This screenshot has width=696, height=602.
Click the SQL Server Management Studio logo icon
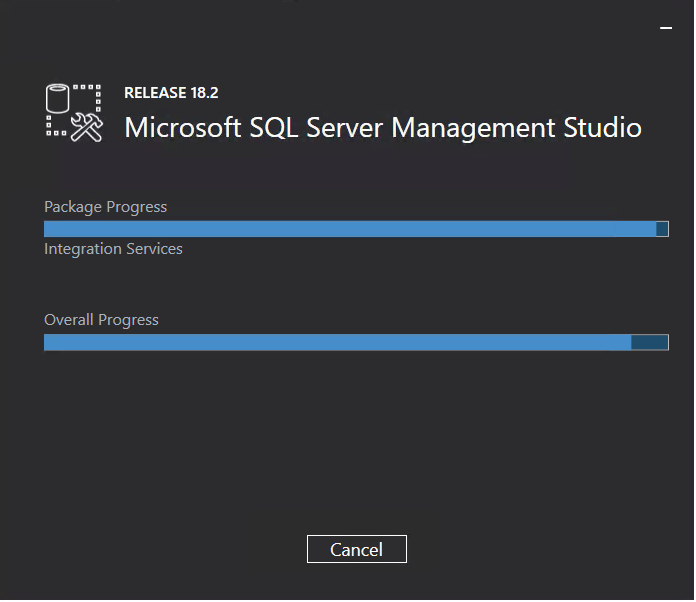pos(74,114)
